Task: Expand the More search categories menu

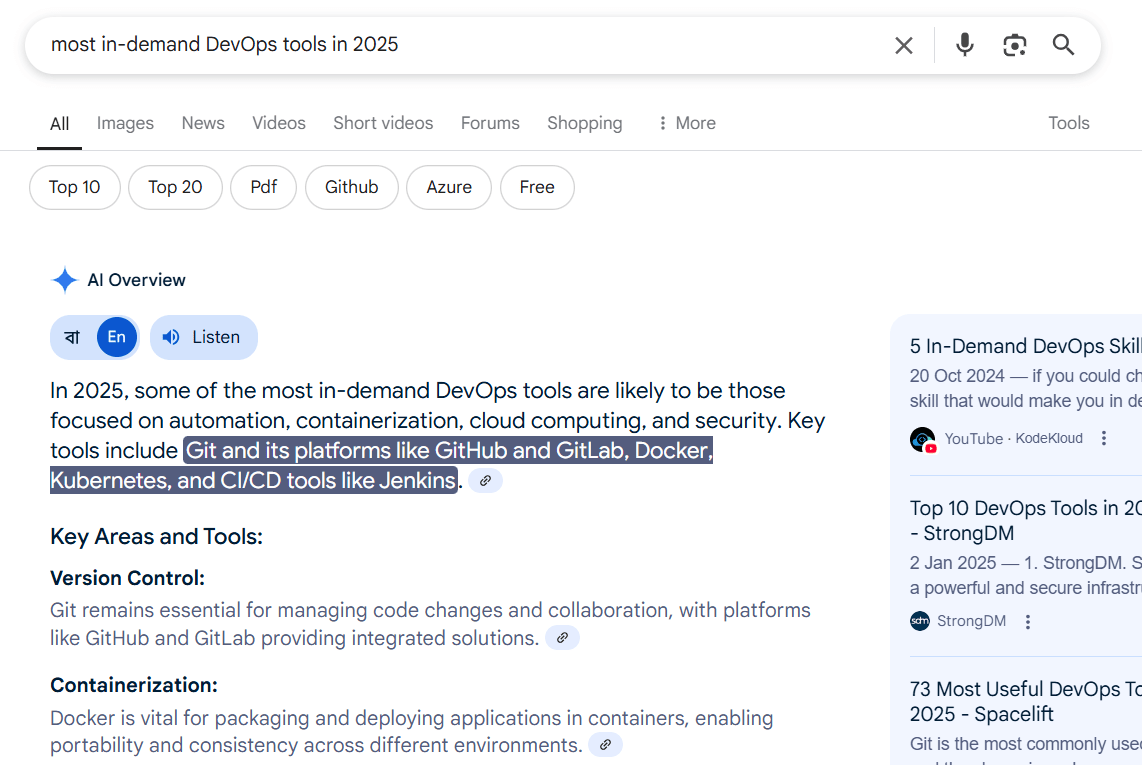Action: [x=686, y=123]
